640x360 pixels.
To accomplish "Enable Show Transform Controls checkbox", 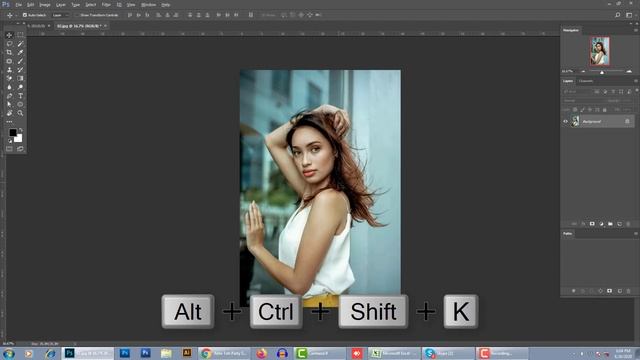I will click(77, 15).
